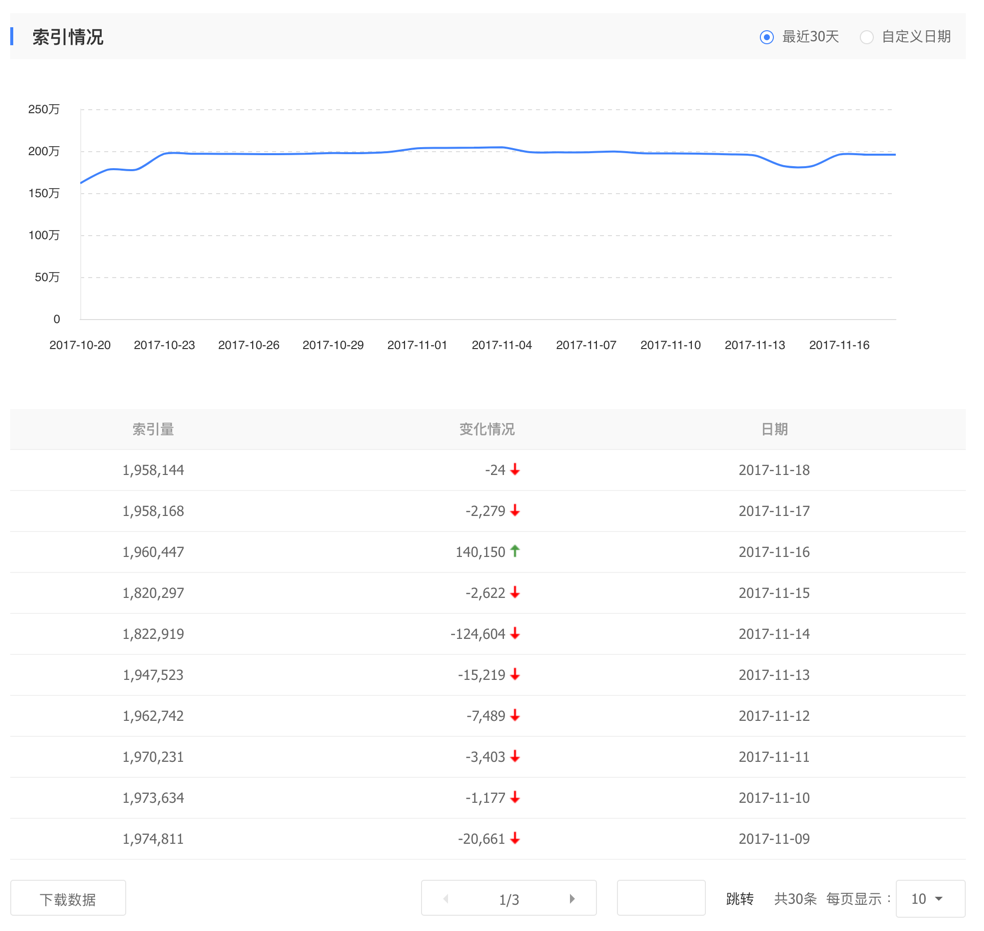This screenshot has width=984, height=931.
Task: Go to next page arrow
Action: (572, 898)
